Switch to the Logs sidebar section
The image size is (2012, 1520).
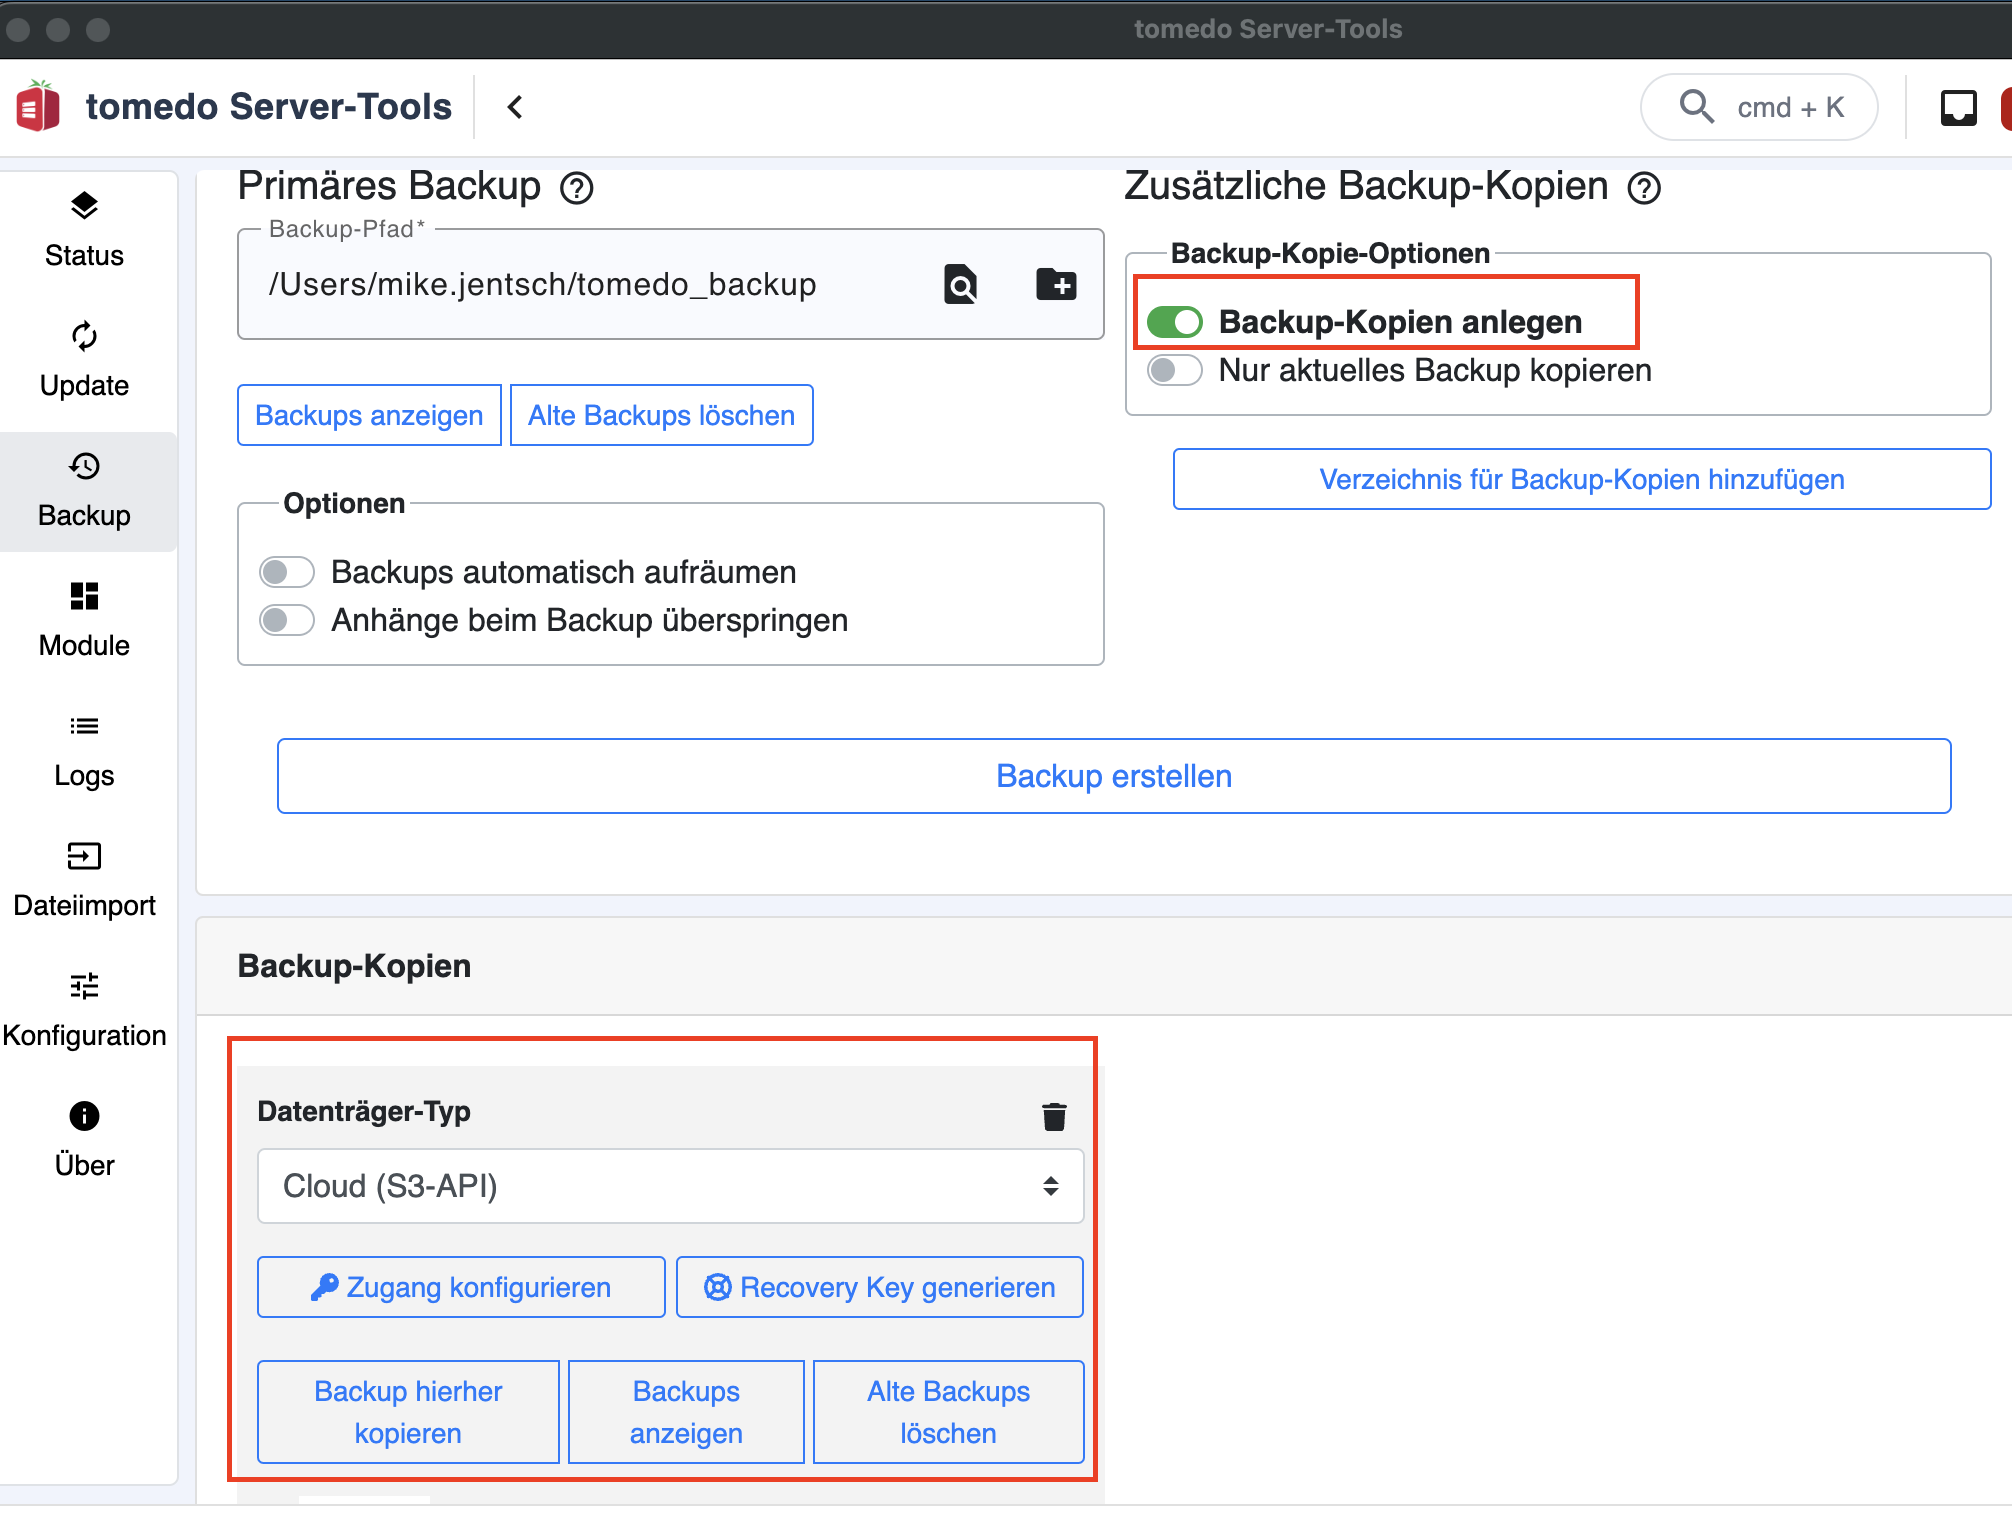pos(84,750)
